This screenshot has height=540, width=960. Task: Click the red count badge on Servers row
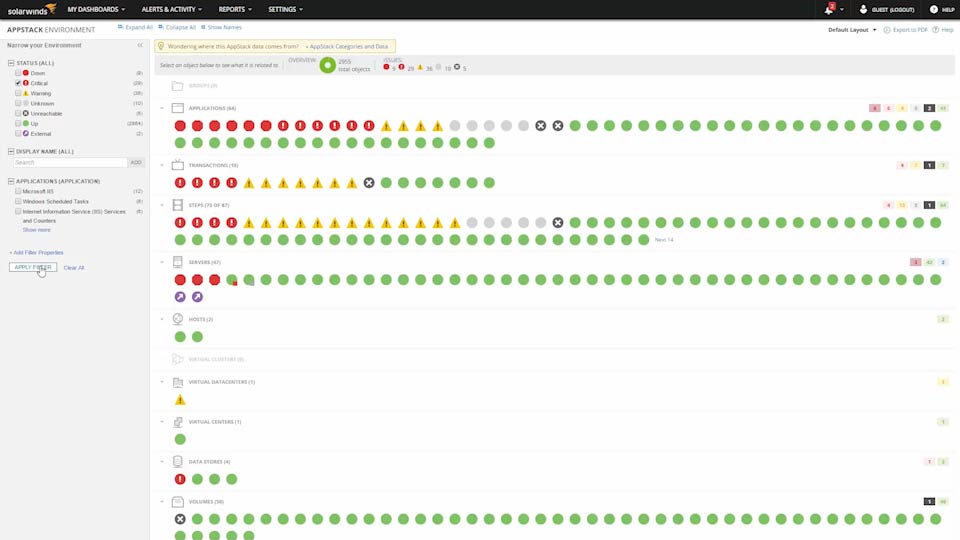[915, 262]
